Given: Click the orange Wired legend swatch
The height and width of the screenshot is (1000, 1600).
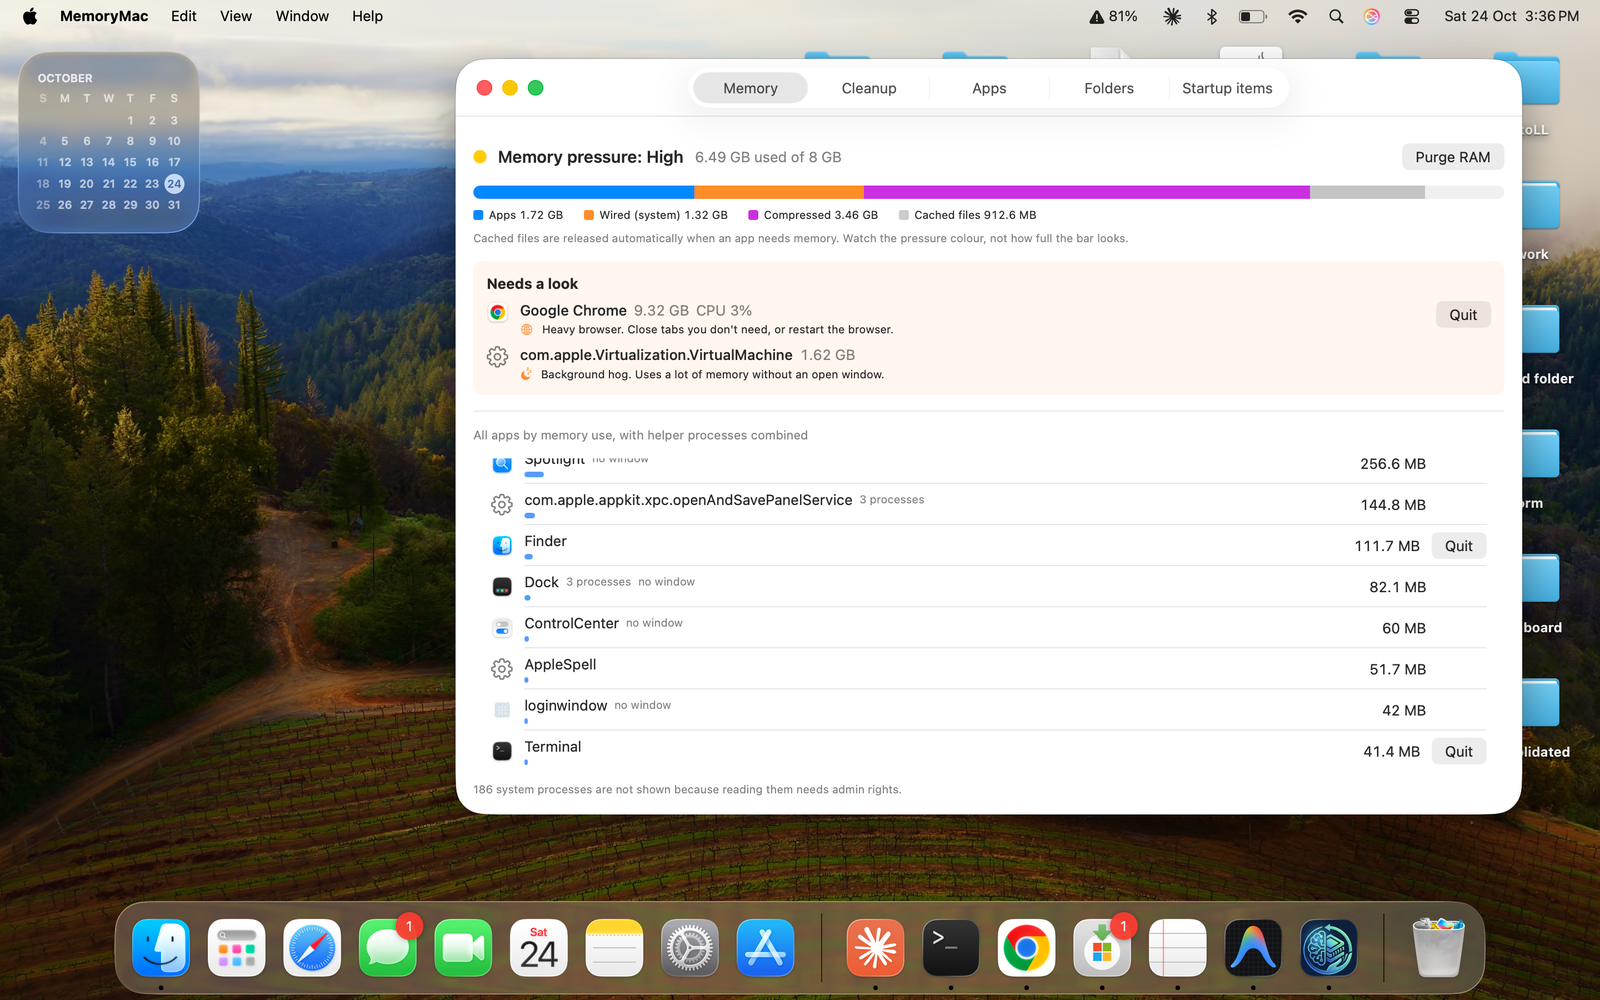Looking at the screenshot, I should click(589, 215).
